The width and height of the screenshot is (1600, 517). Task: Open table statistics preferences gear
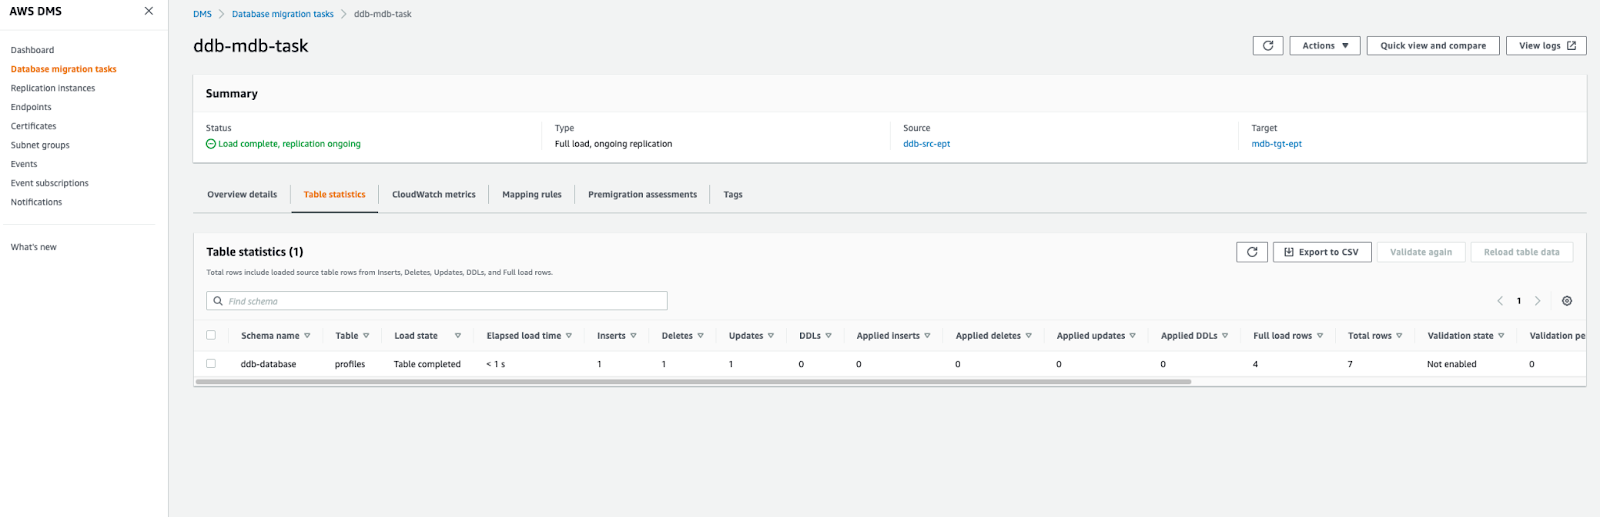[x=1567, y=301]
